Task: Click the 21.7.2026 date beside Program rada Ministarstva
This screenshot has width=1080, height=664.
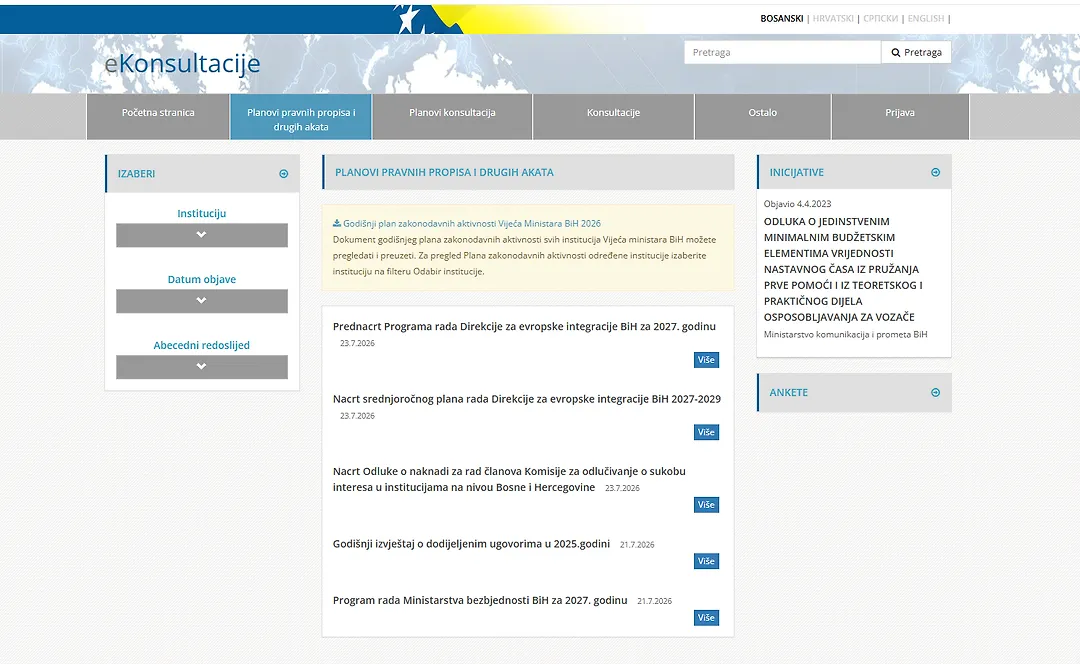Action: click(654, 601)
